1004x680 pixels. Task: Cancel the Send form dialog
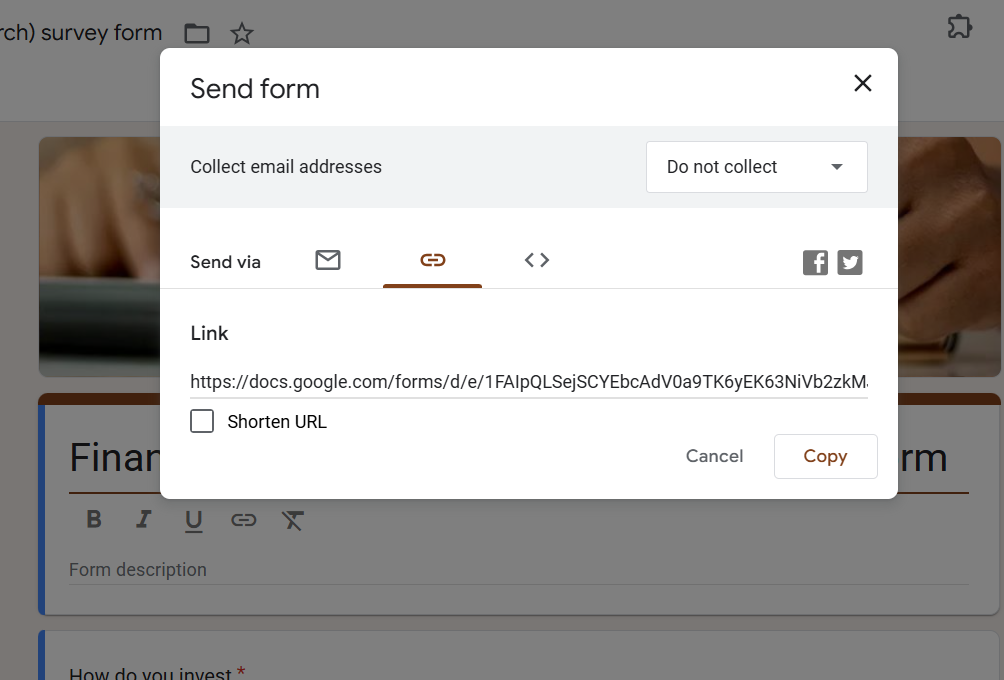(714, 456)
